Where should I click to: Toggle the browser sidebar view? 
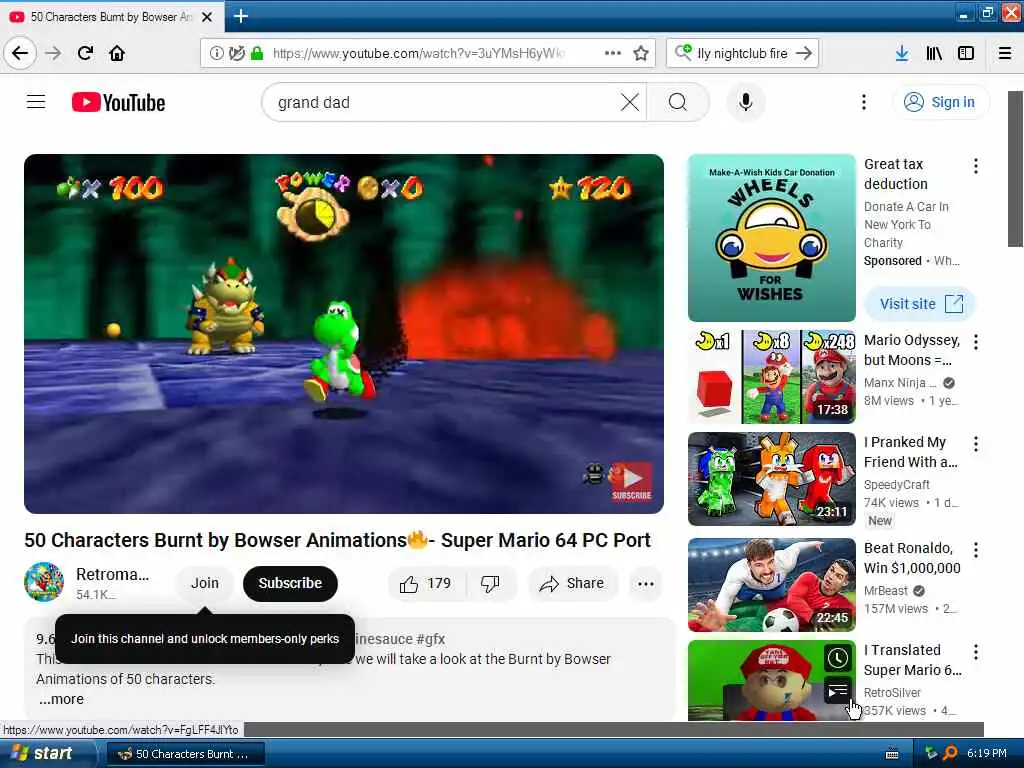pos(966,53)
